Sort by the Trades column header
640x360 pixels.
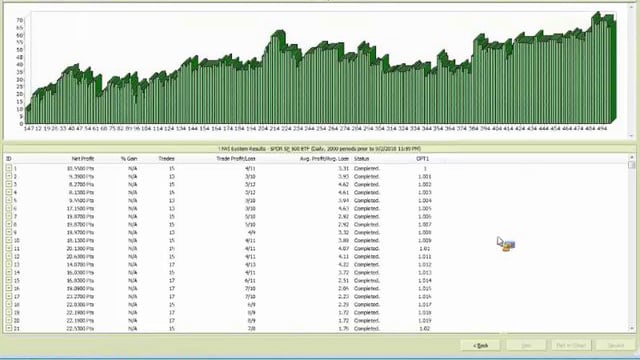coord(167,158)
